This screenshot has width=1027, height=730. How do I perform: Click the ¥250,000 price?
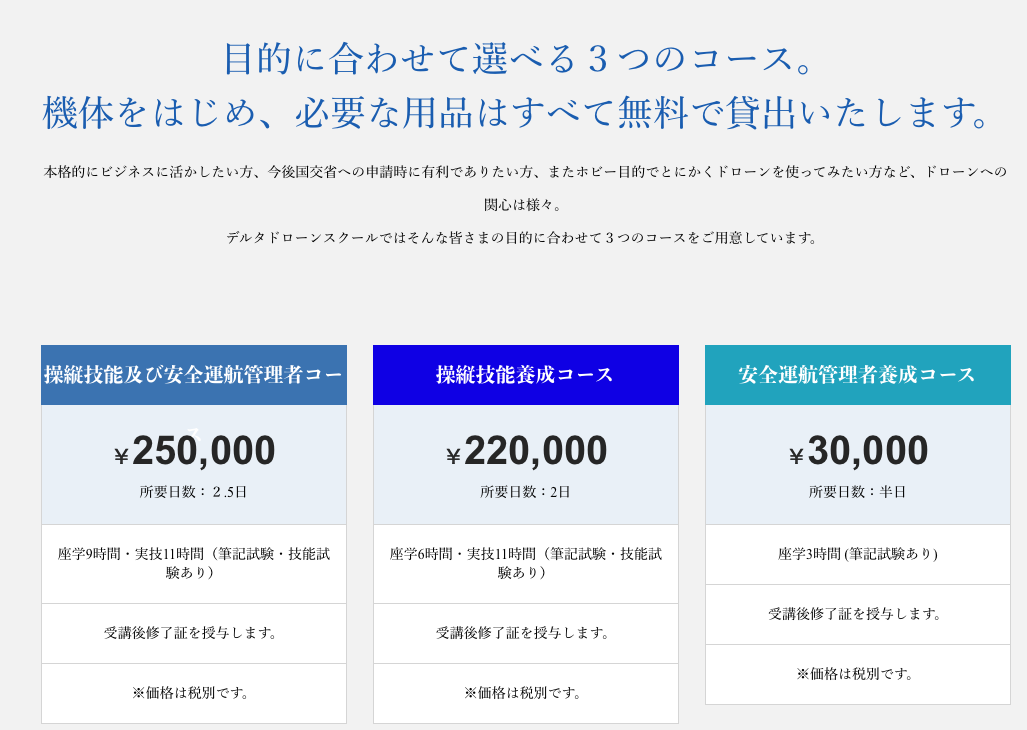click(195, 451)
